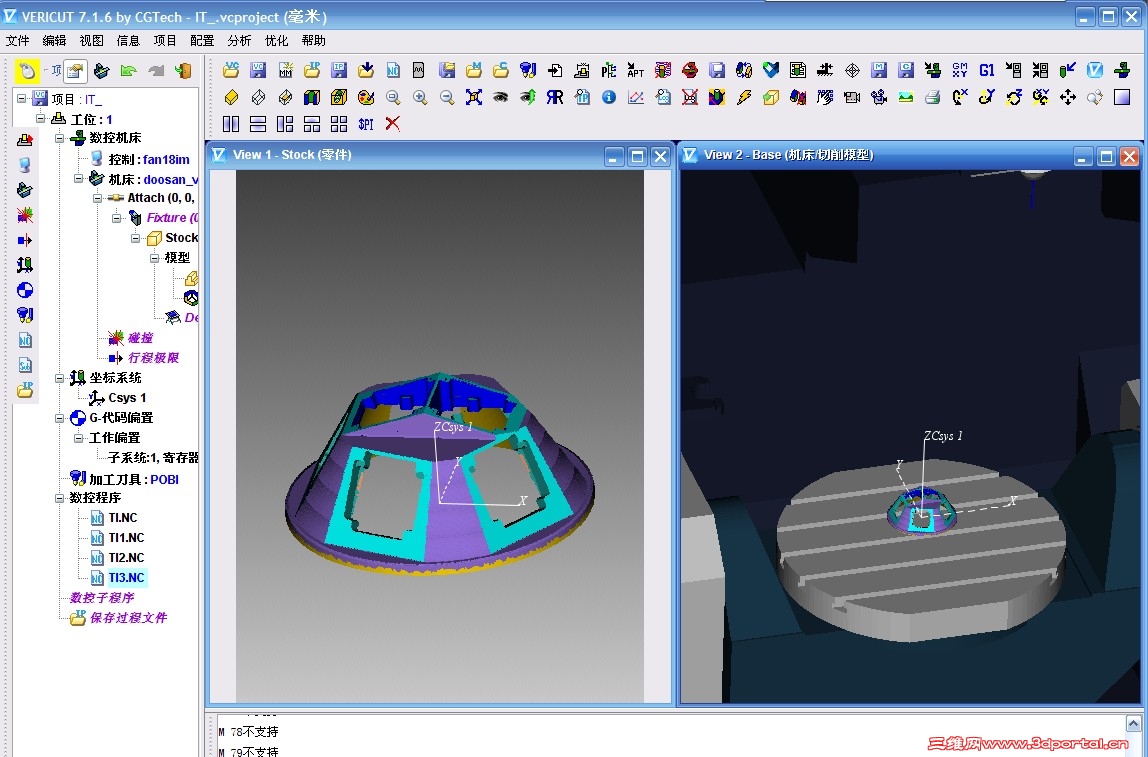Click the NC program file toolbar icon
This screenshot has width=1148, height=757.
click(393, 70)
